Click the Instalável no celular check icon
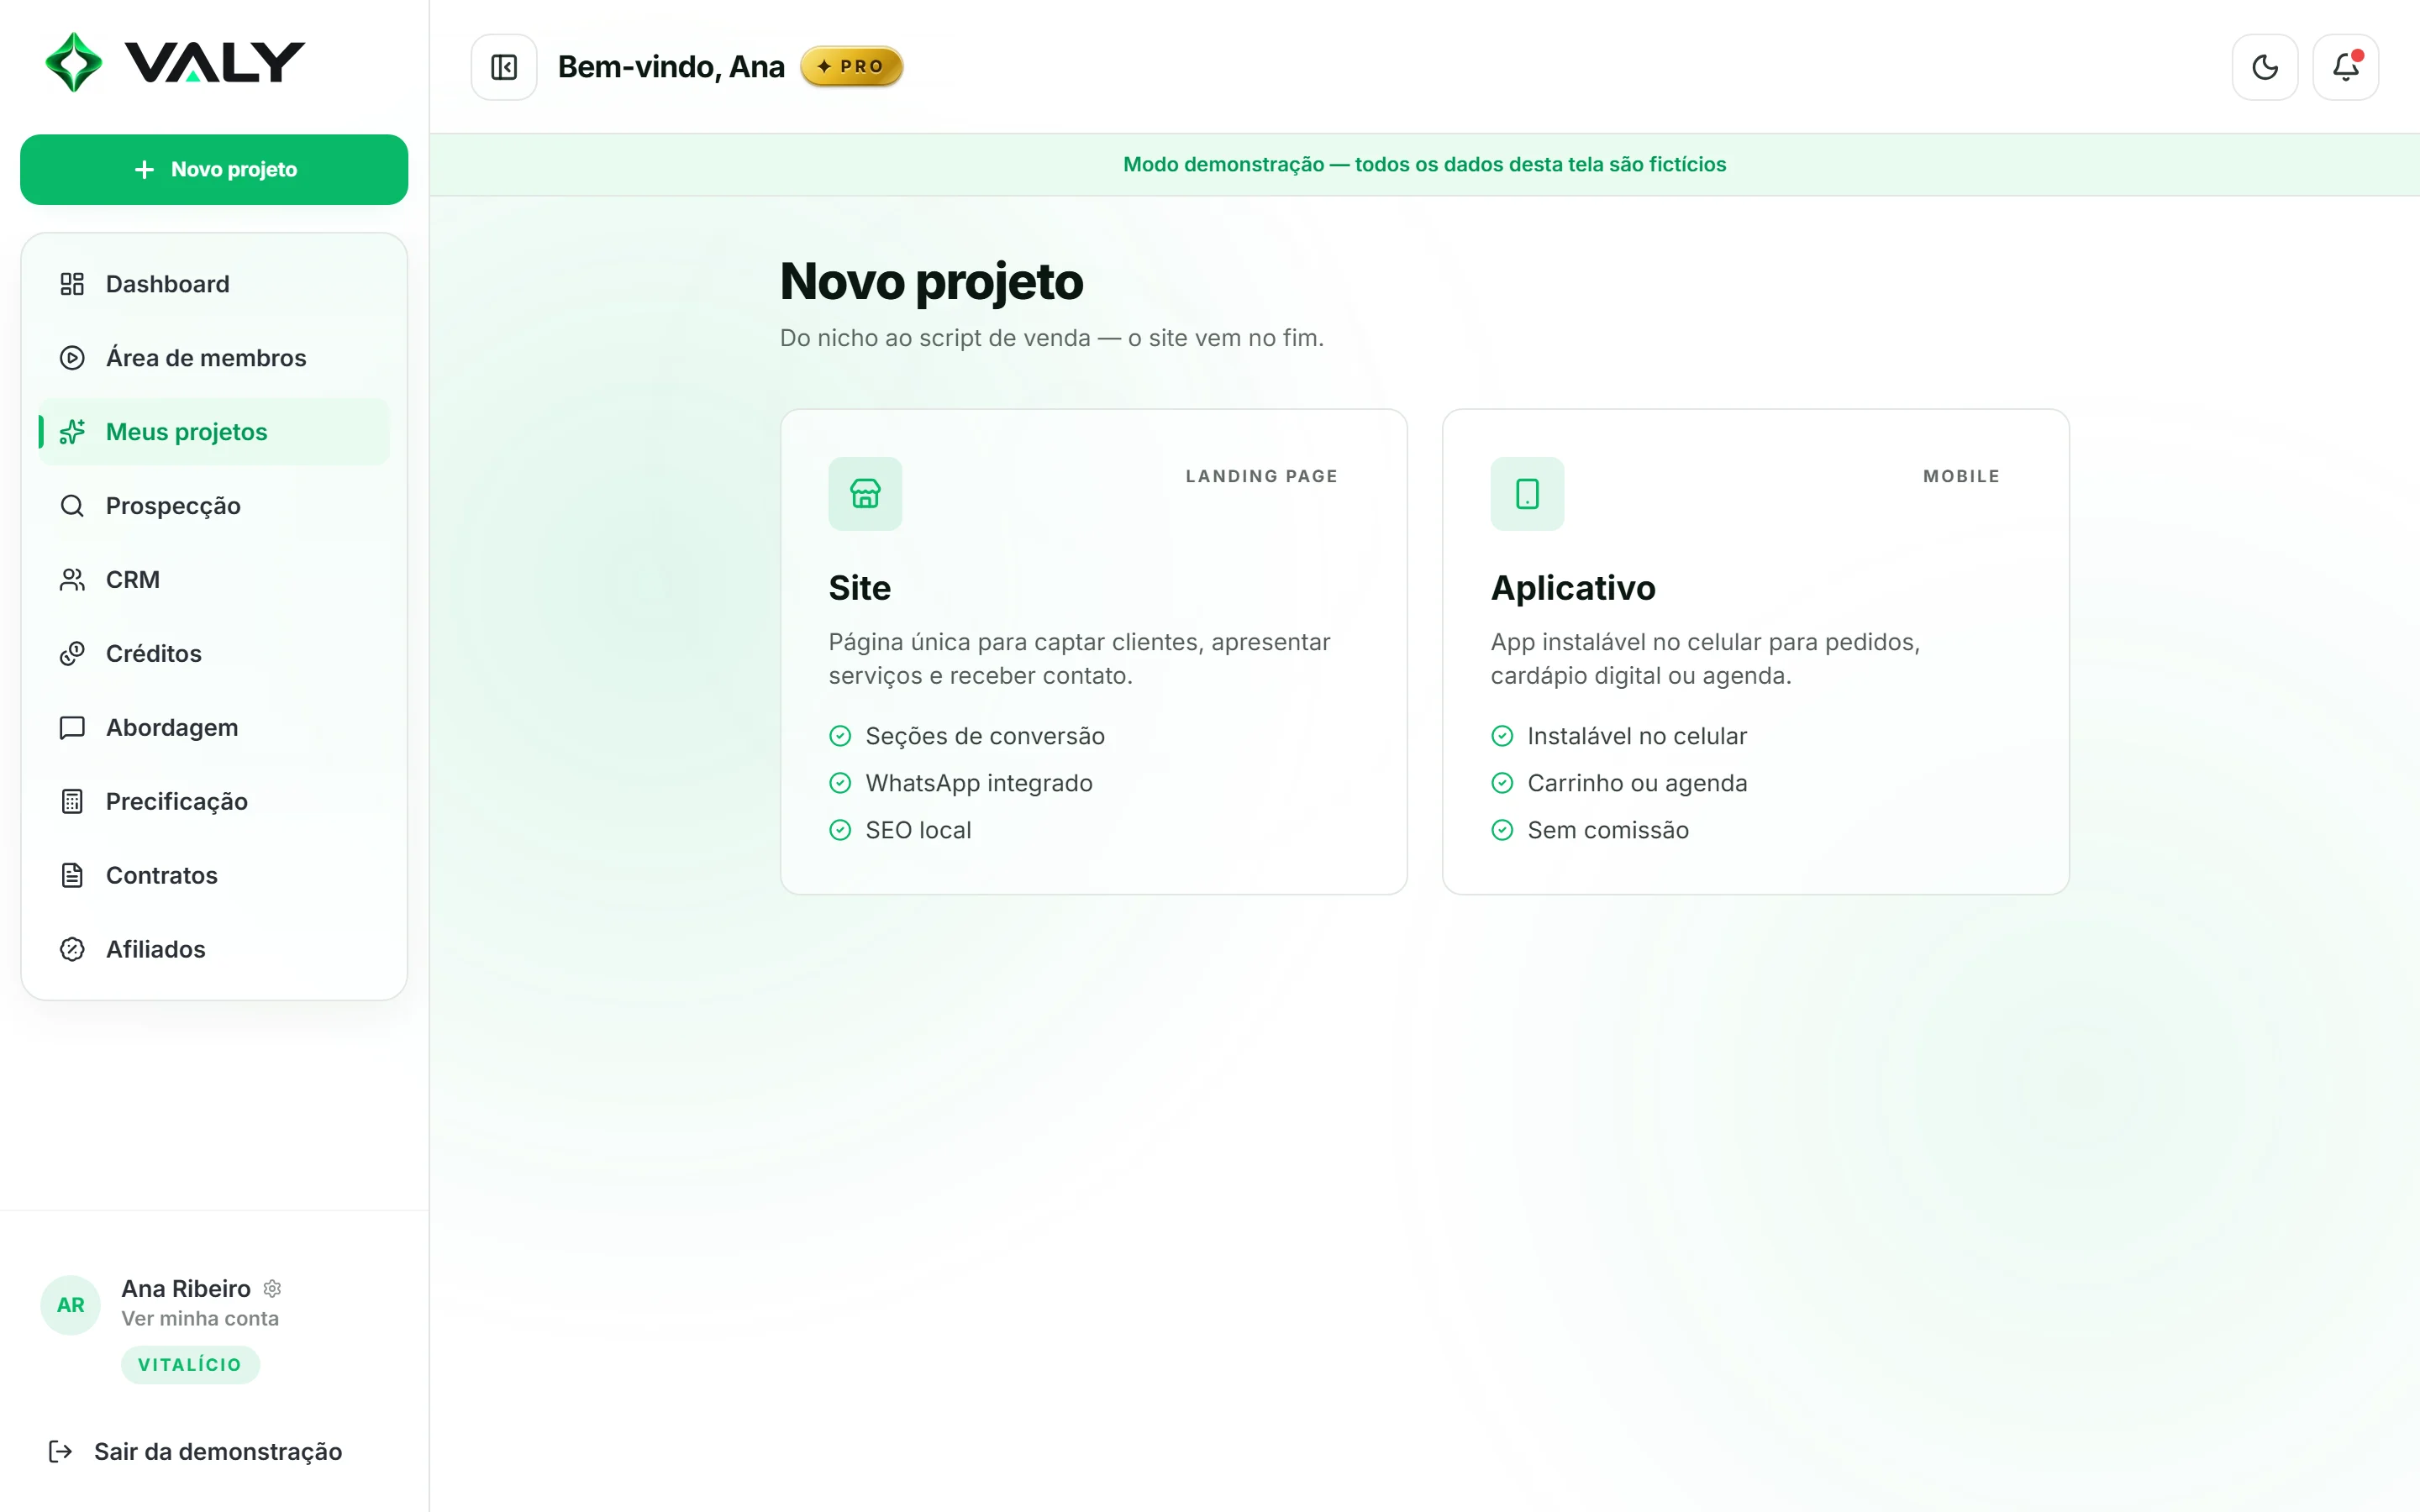This screenshot has height=1512, width=2420. tap(1502, 736)
